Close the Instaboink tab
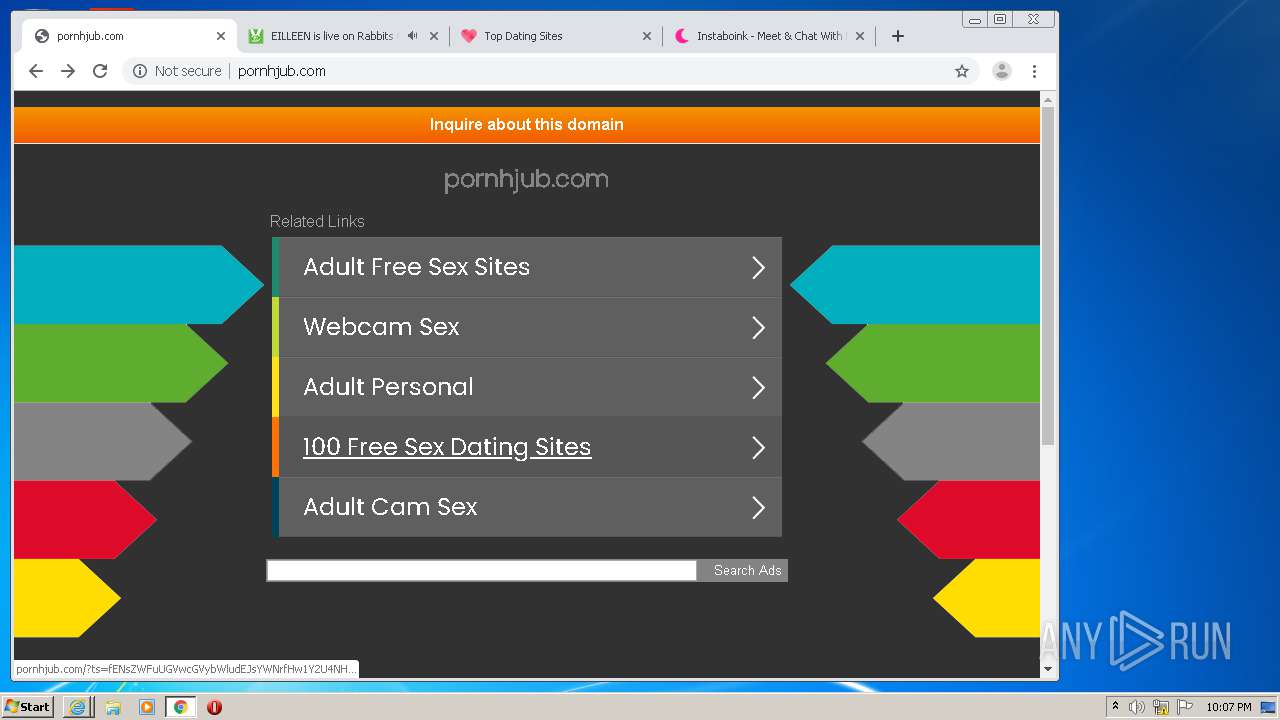 (860, 36)
